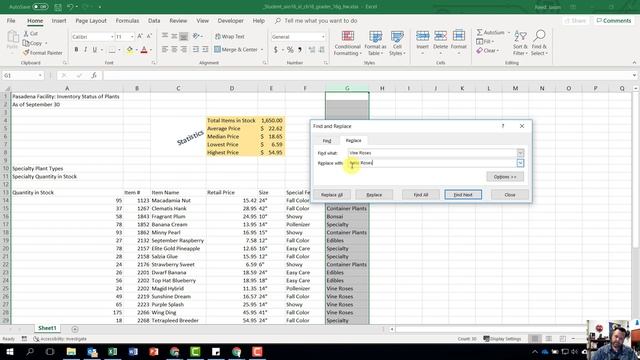Click Wrap Text
The image size is (640, 360).
230,36
